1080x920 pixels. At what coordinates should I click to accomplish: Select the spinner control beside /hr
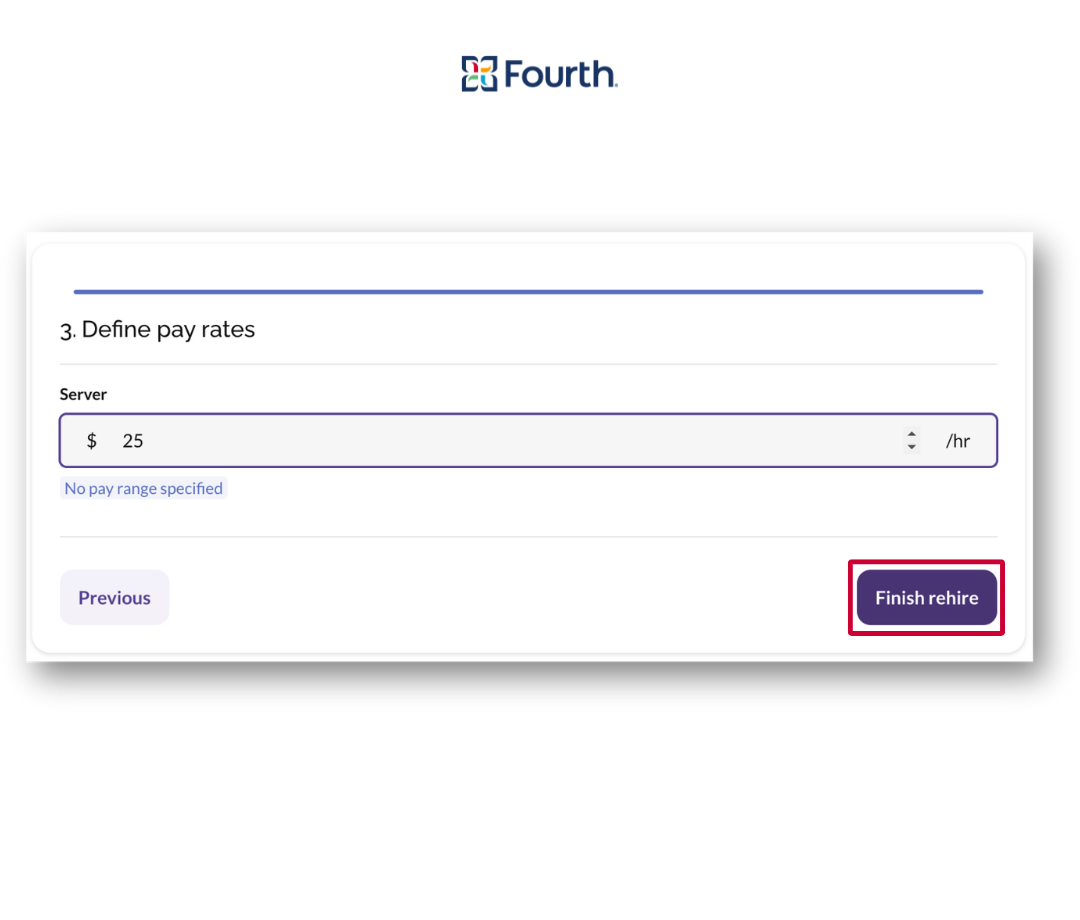pyautogui.click(x=911, y=441)
